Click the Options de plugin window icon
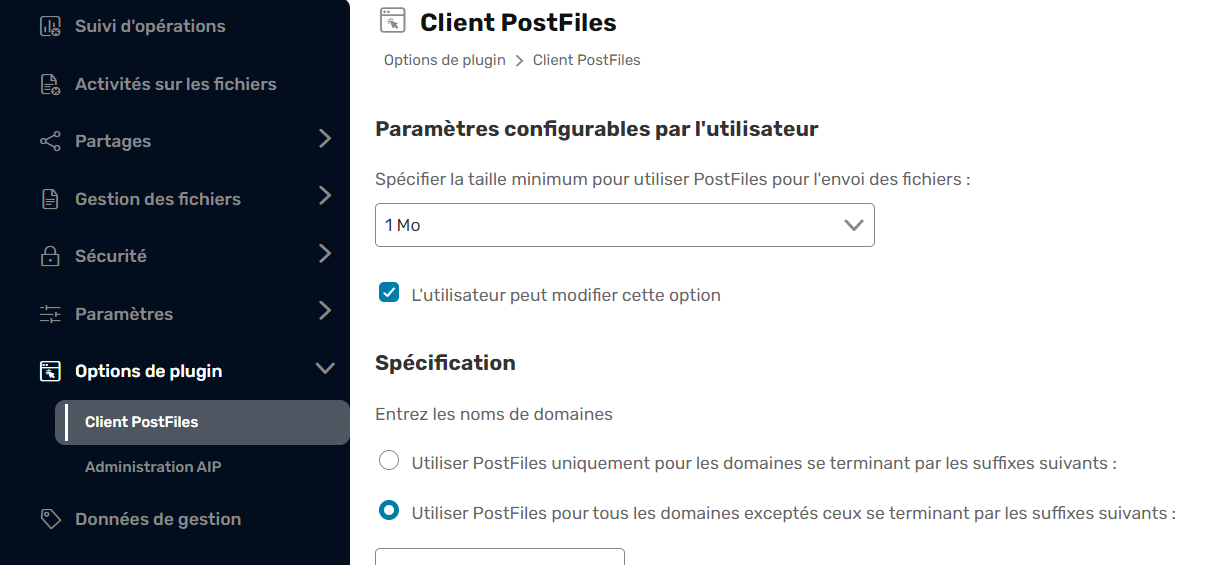The height and width of the screenshot is (565, 1218). coord(50,371)
